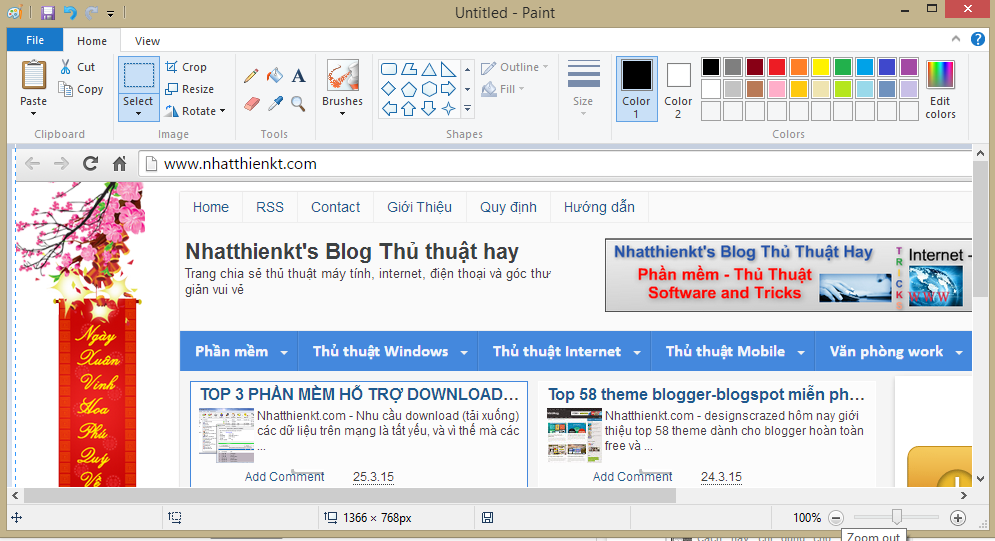This screenshot has width=995, height=541.
Task: Pick the green color swatch
Action: [x=843, y=67]
